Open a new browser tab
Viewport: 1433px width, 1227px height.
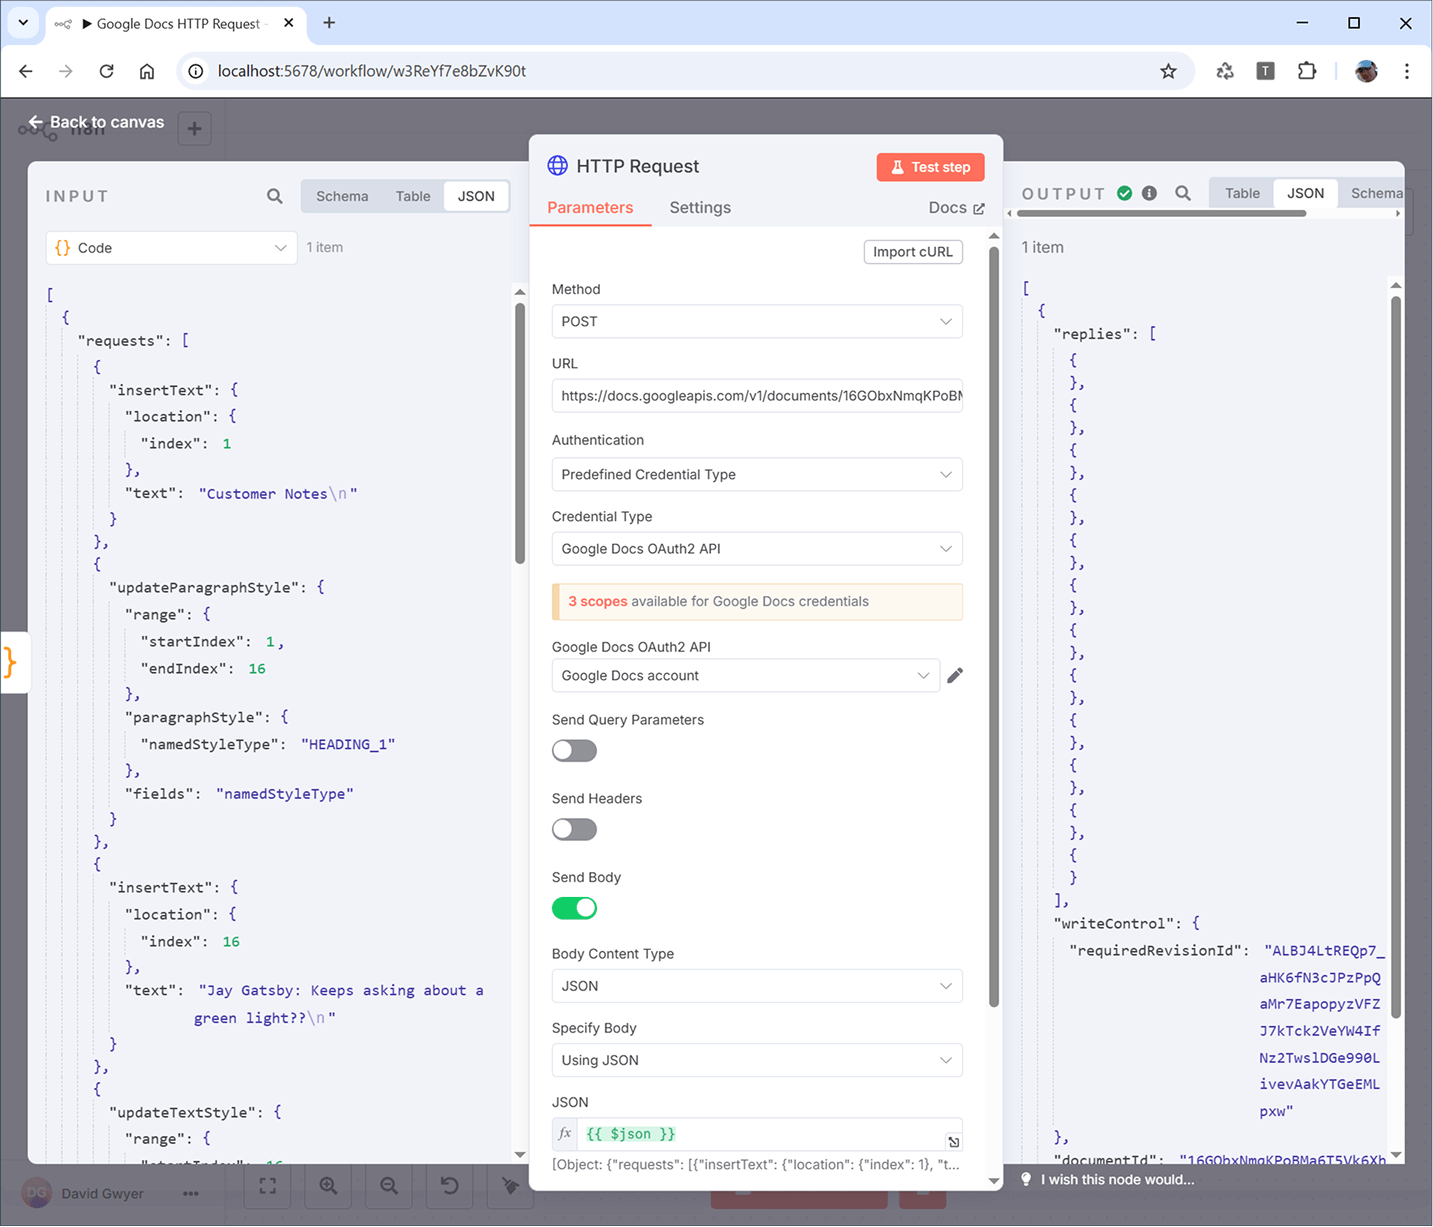(329, 23)
